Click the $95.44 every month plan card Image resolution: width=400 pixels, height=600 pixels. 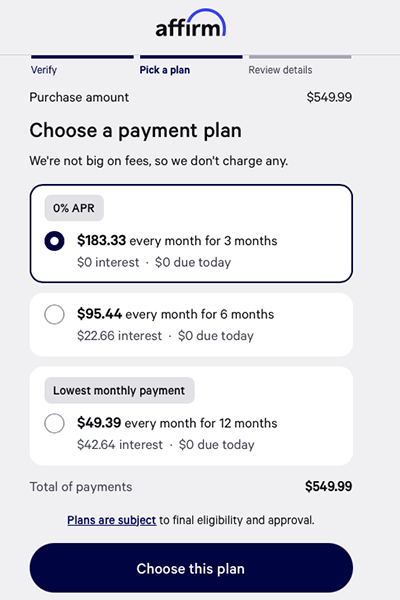[191, 325]
